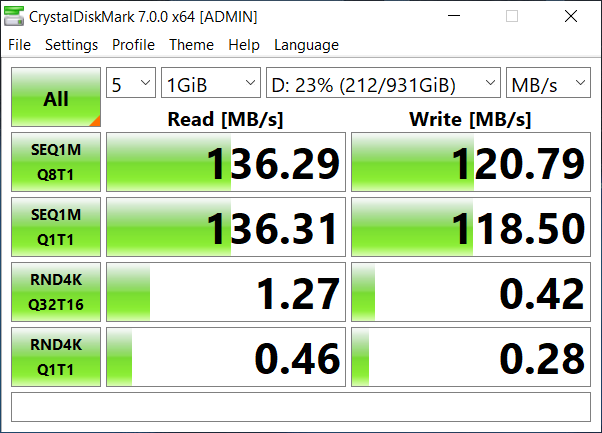Run the SEQ1M Q8T1 test
Viewport: 602px width, 433px height.
click(x=56, y=162)
